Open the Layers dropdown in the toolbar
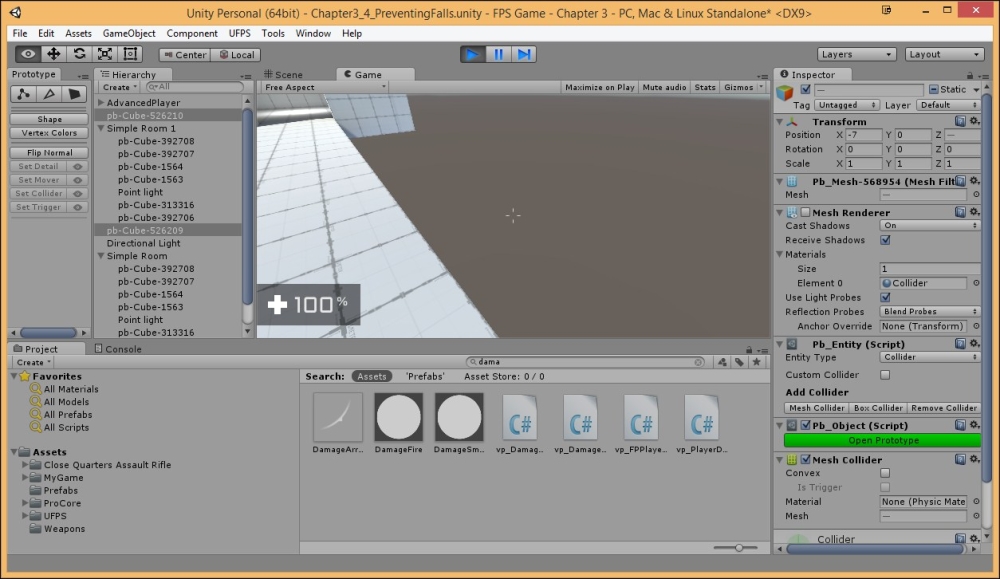The image size is (1000, 579). [855, 53]
